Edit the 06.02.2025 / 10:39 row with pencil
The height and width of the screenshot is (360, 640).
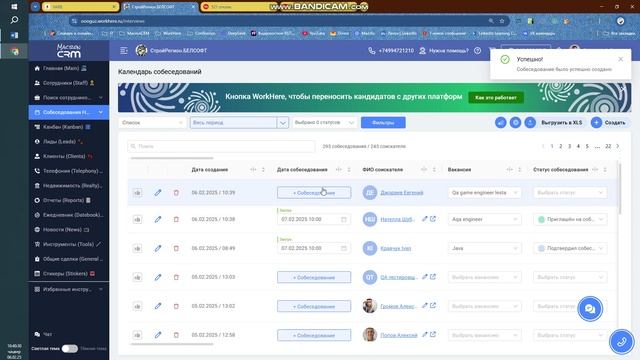pyautogui.click(x=158, y=193)
